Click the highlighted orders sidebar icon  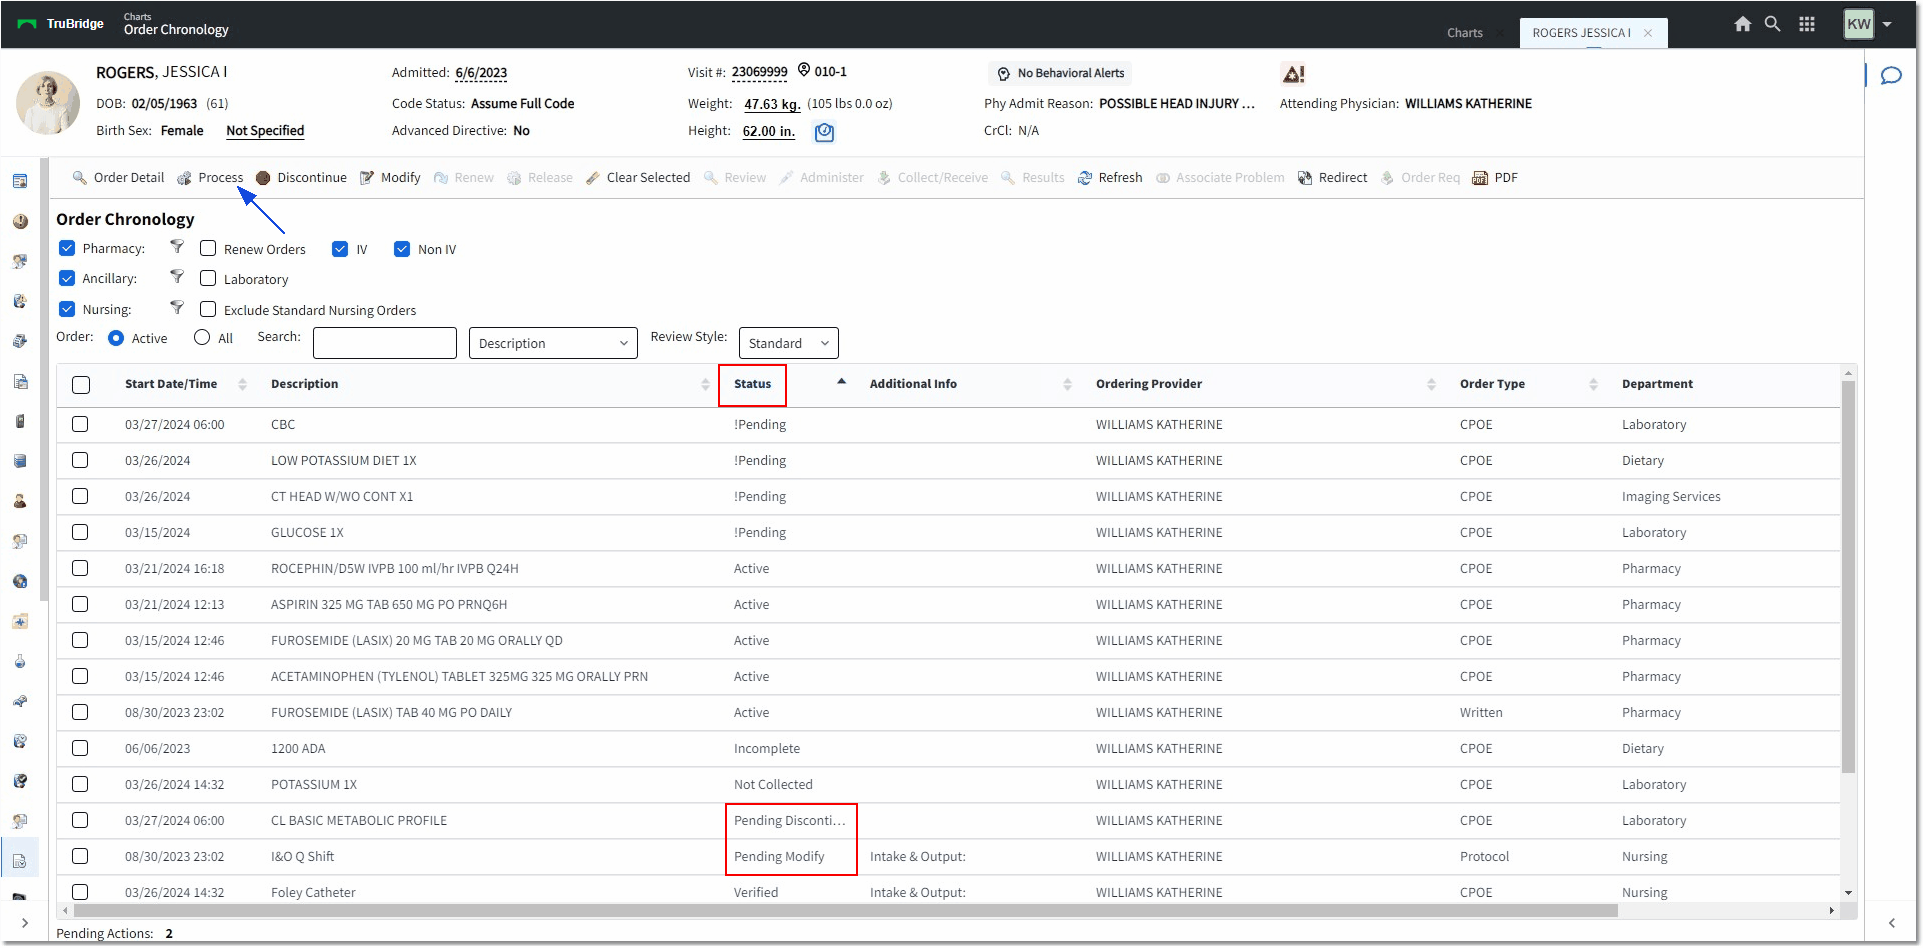20,861
